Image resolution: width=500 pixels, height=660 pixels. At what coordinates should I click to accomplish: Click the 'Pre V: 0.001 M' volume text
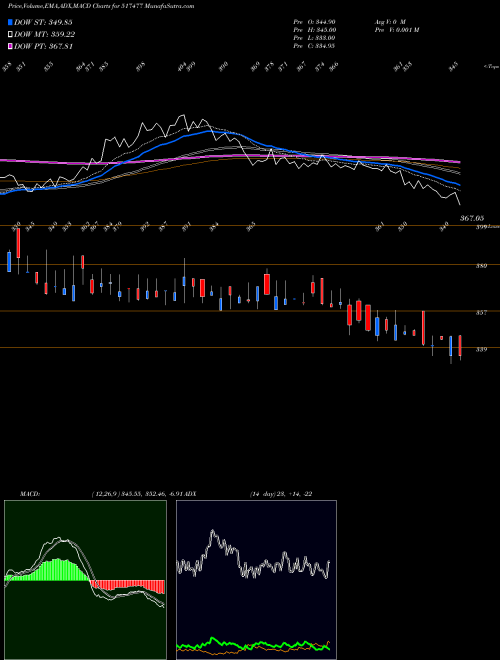pos(396,30)
